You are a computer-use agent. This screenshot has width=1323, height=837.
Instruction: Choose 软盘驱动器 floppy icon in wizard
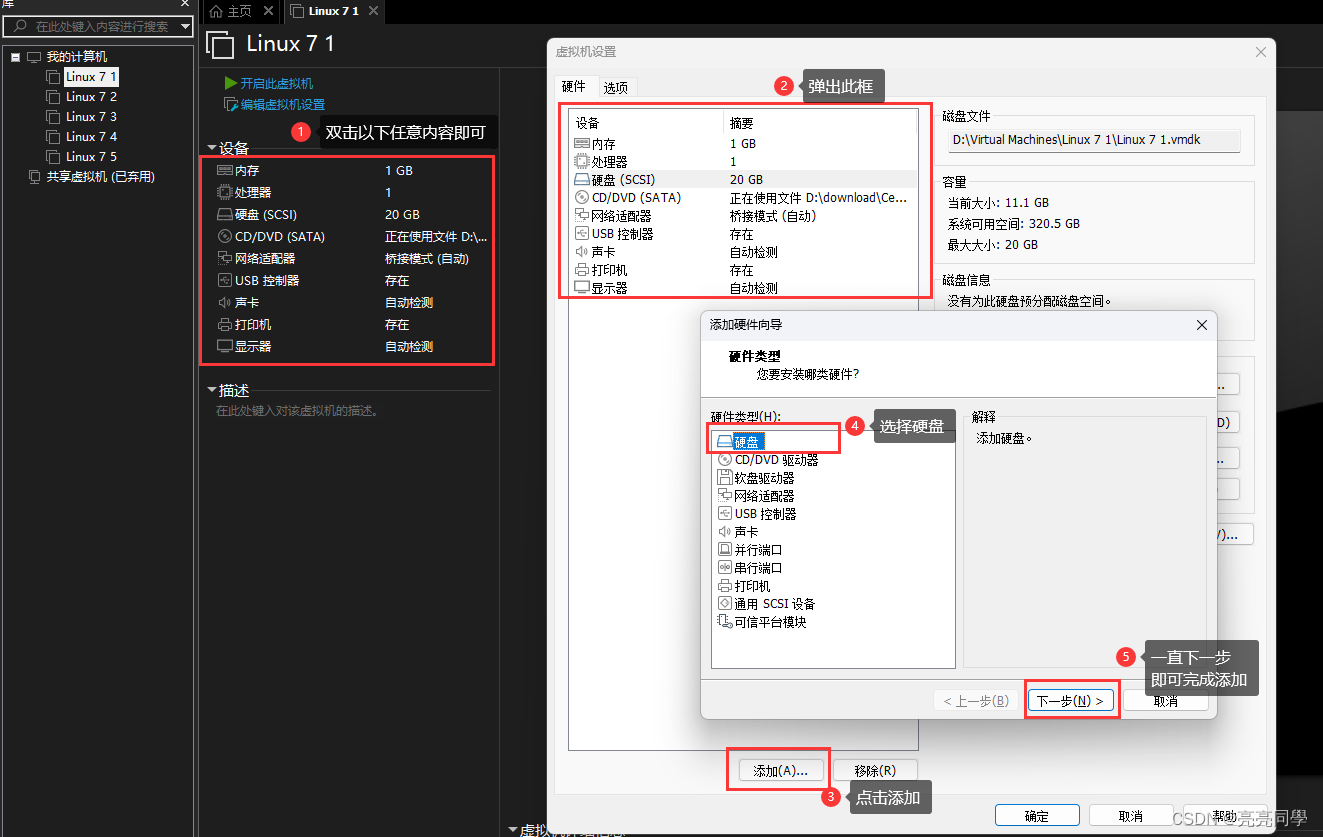(x=725, y=478)
